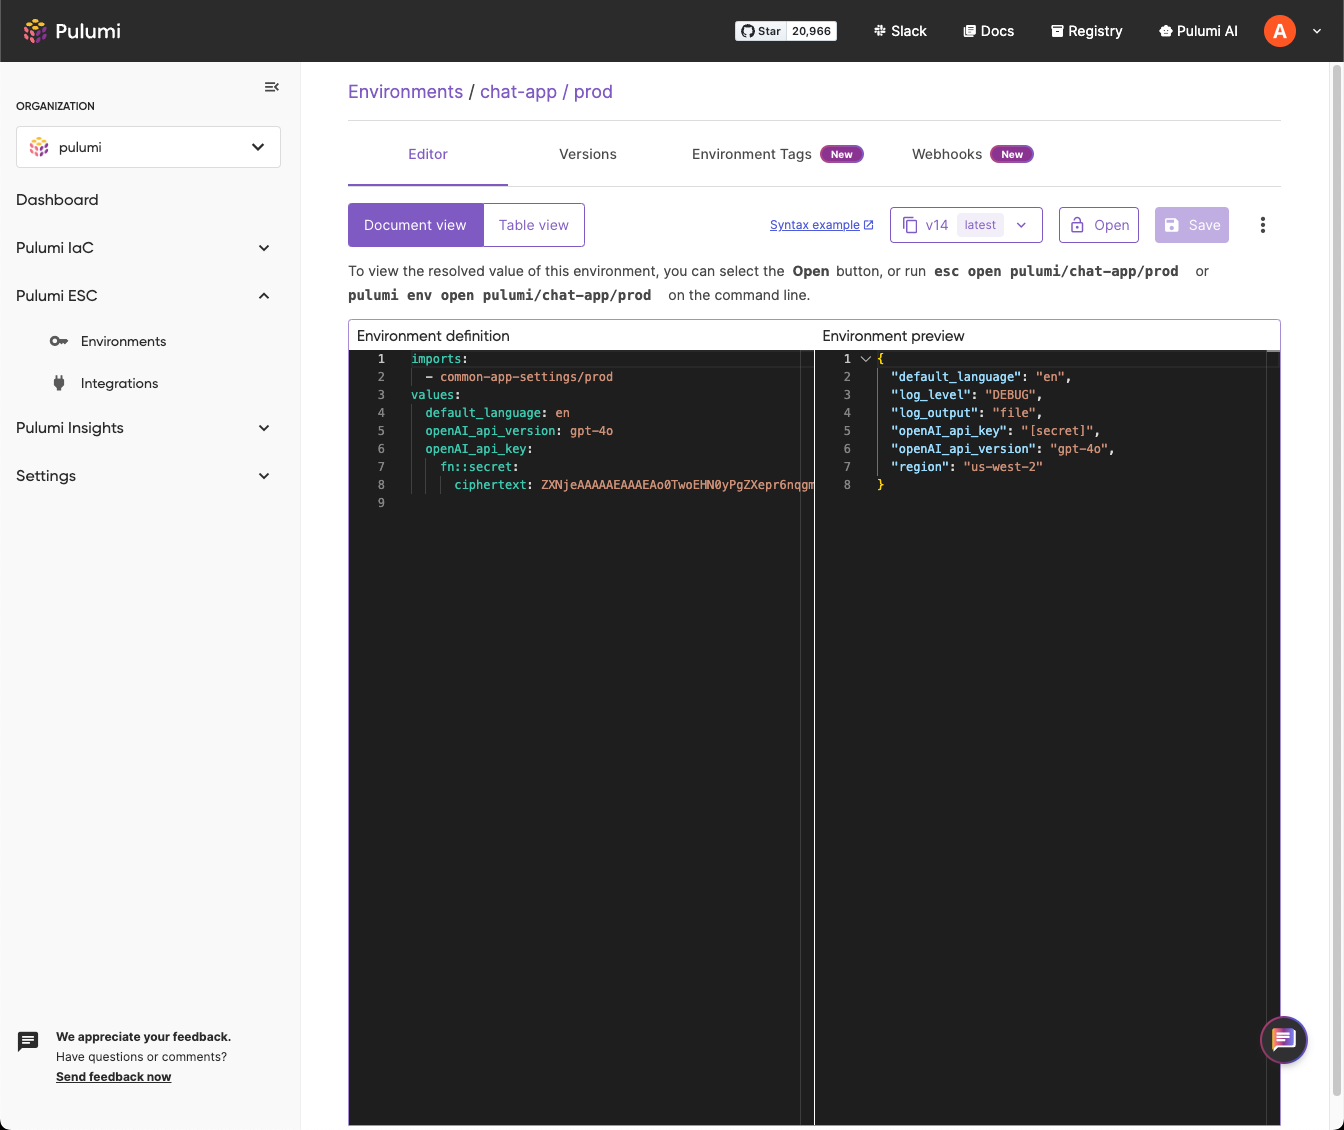
Task: Open Pulumi AI from the header
Action: 1198,31
